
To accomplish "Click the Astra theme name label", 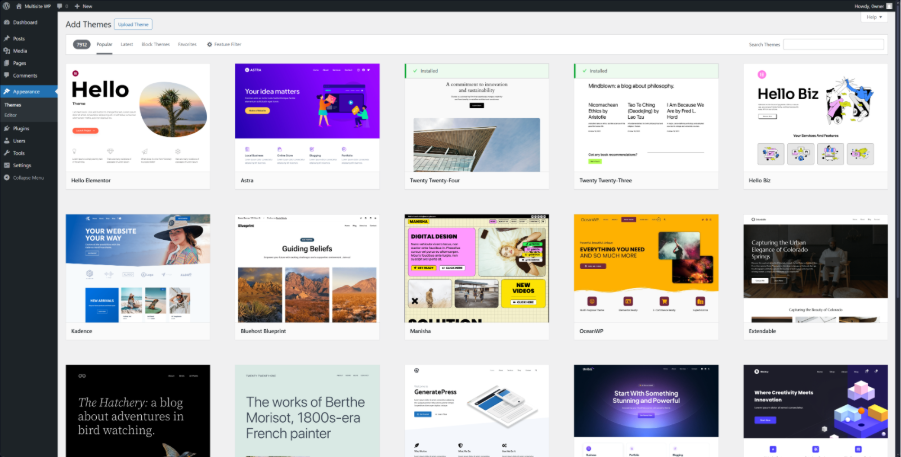I will click(247, 181).
